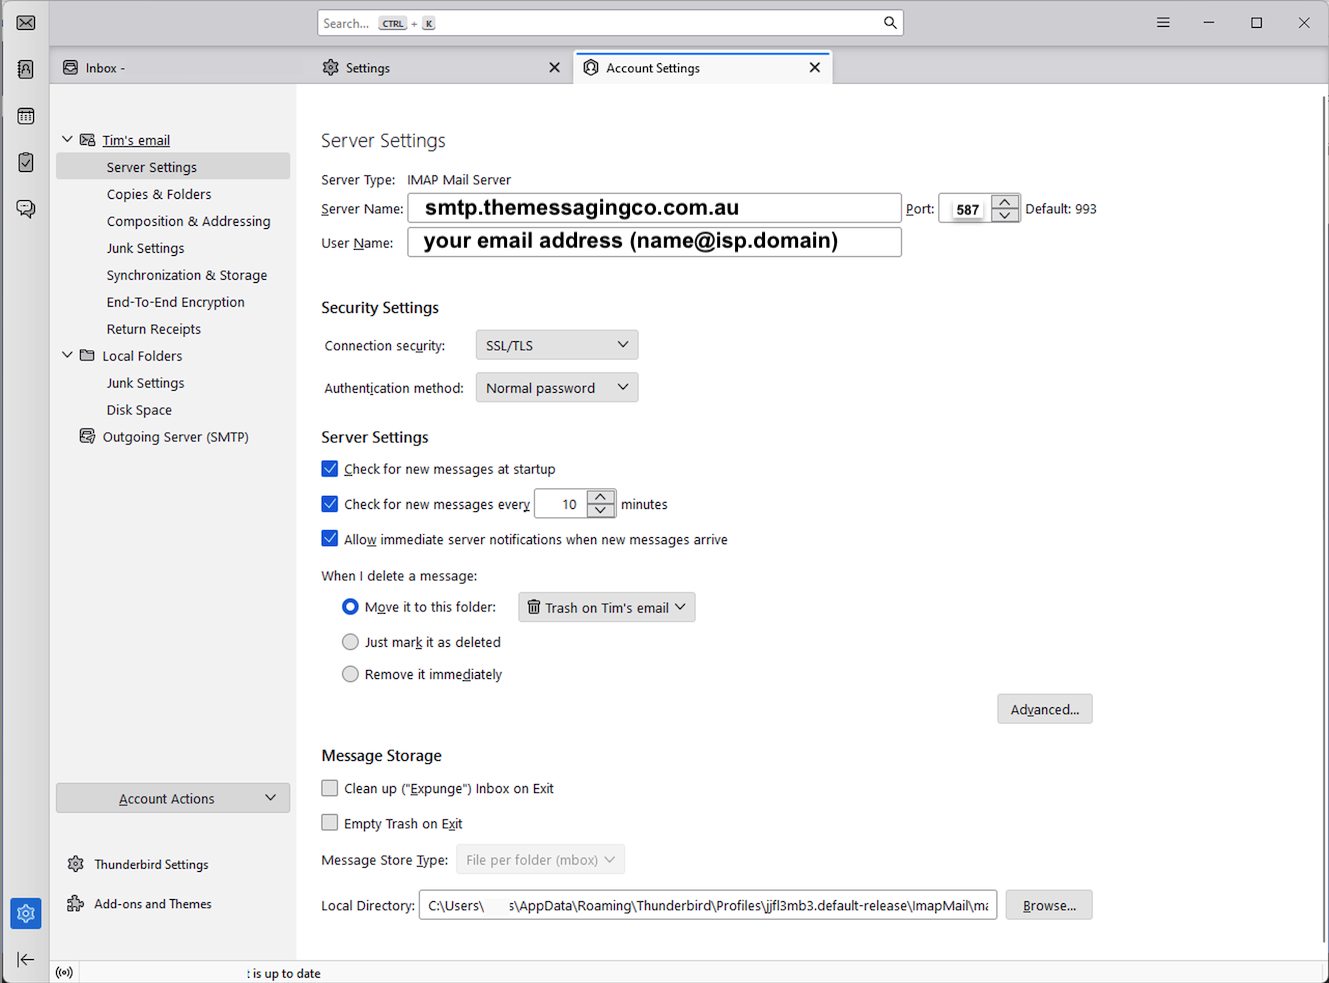This screenshot has height=983, width=1329.
Task: Open the Authentication method dropdown
Action: (556, 387)
